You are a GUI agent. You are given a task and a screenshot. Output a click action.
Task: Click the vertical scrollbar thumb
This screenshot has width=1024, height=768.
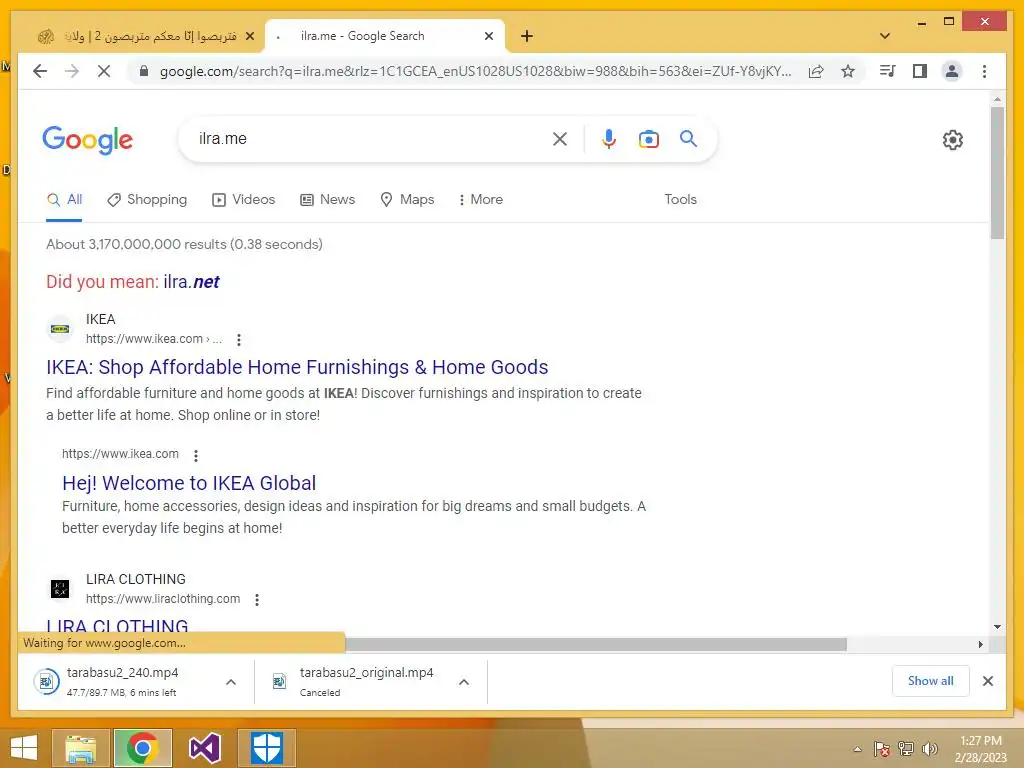tap(997, 173)
